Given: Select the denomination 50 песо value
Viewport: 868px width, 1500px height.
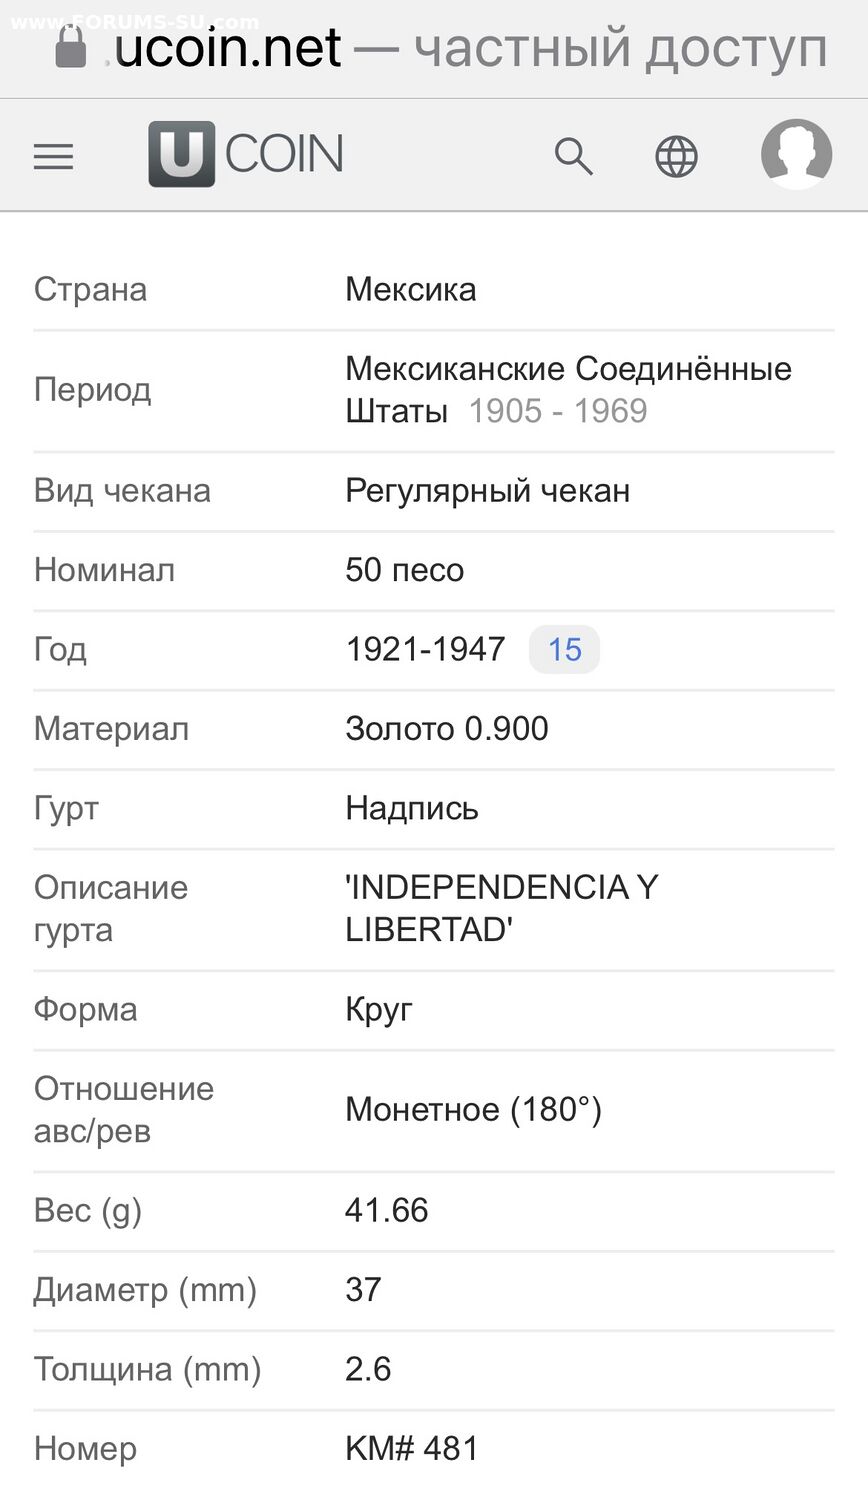Looking at the screenshot, I should tap(404, 570).
